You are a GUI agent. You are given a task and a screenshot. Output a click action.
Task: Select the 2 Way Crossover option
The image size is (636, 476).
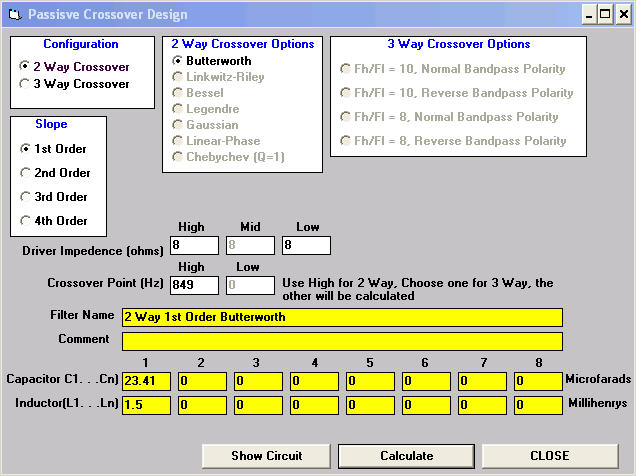[x=74, y=66]
